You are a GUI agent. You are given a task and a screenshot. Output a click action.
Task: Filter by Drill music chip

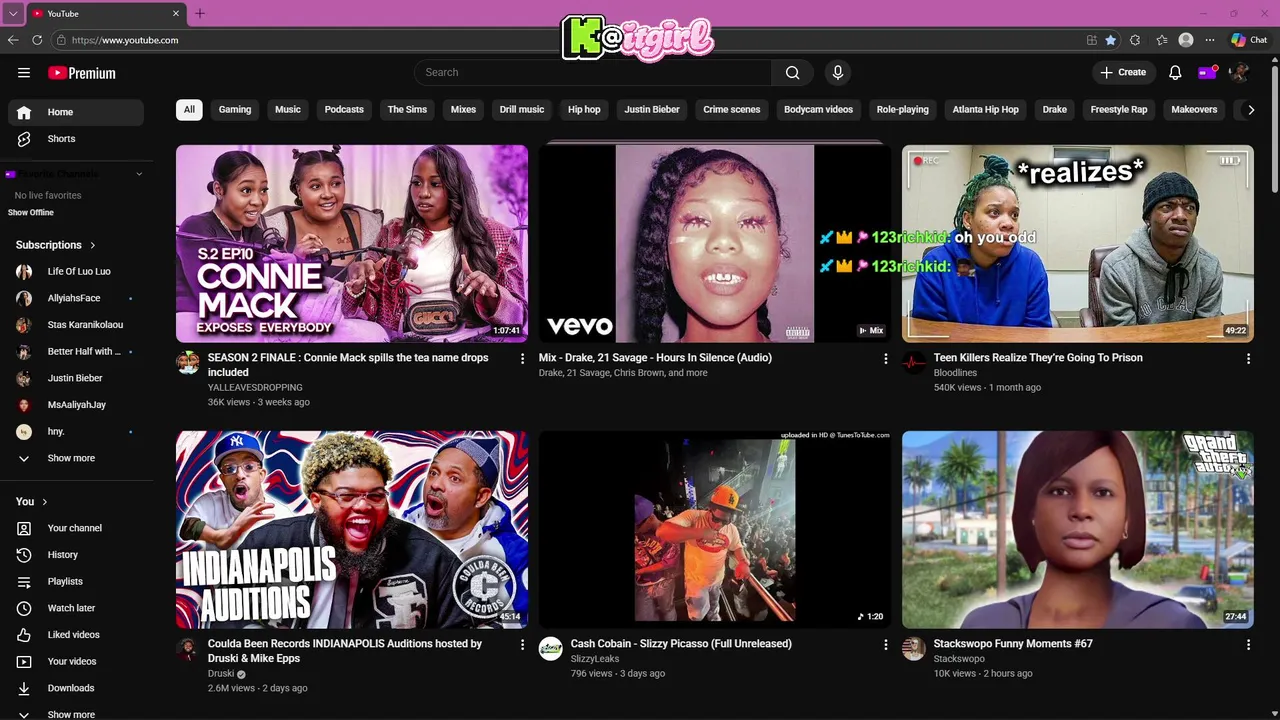(522, 109)
